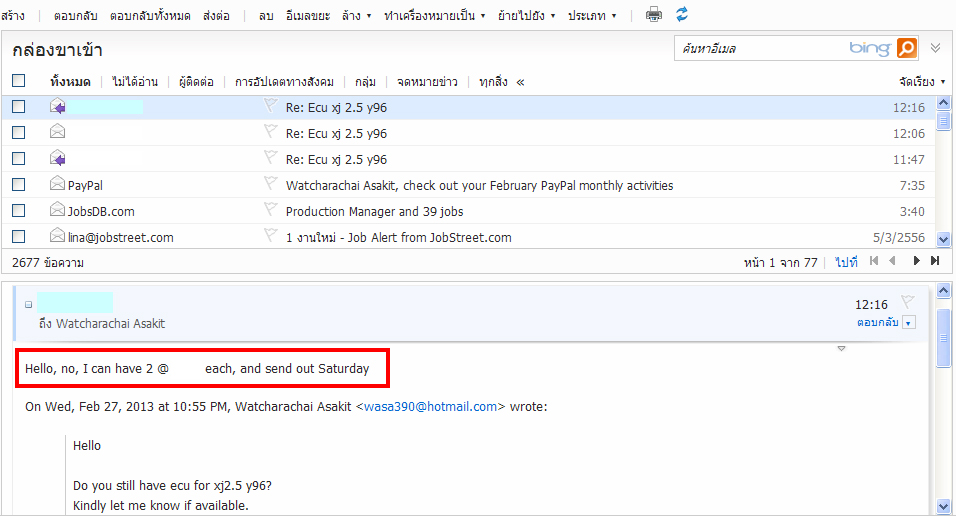Click the wasa390@hotmail.com email link
The width and height of the screenshot is (971, 516).
coord(430,407)
